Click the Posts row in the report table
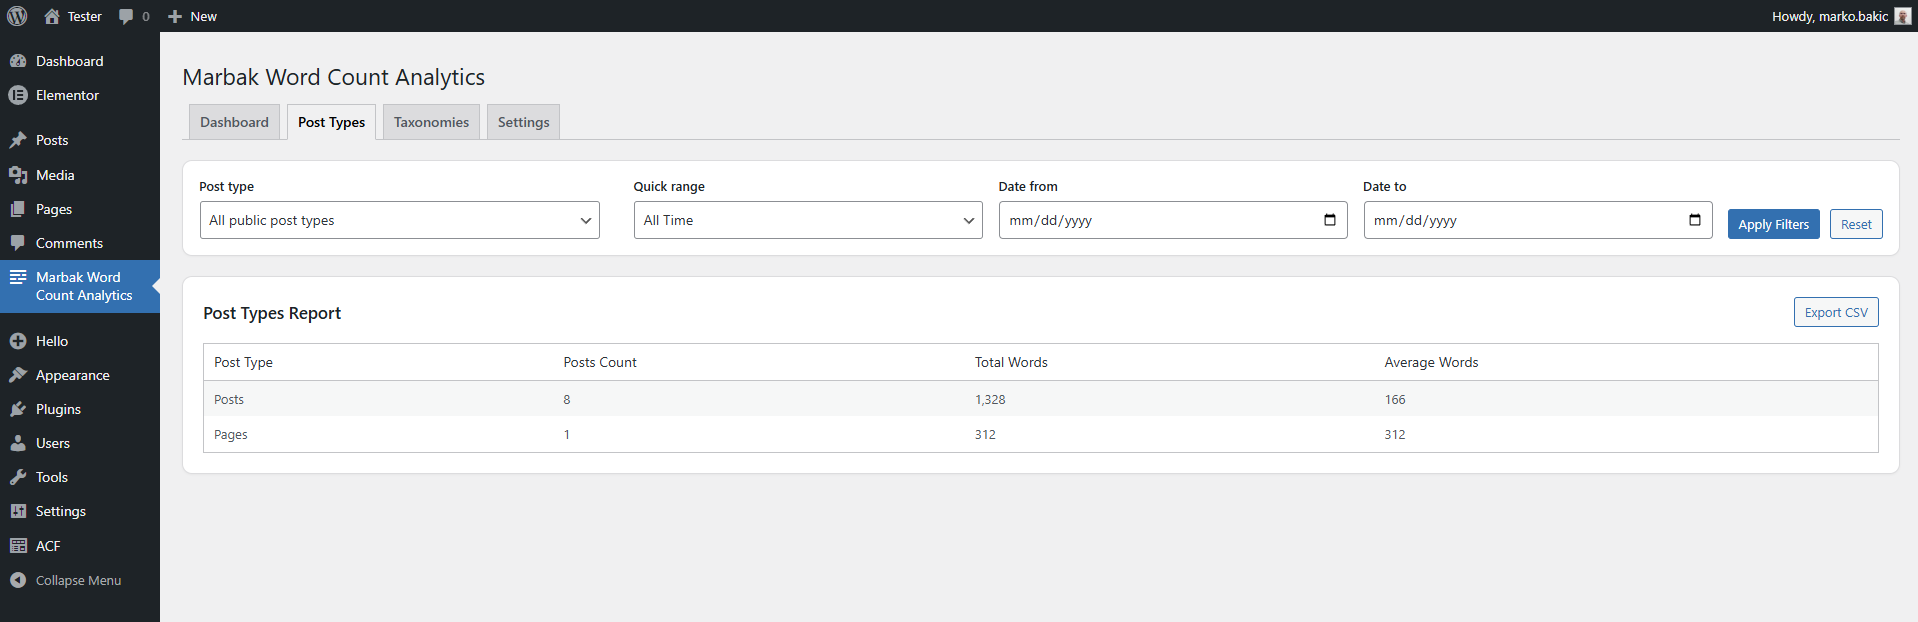The height and width of the screenshot is (622, 1918). 1040,399
